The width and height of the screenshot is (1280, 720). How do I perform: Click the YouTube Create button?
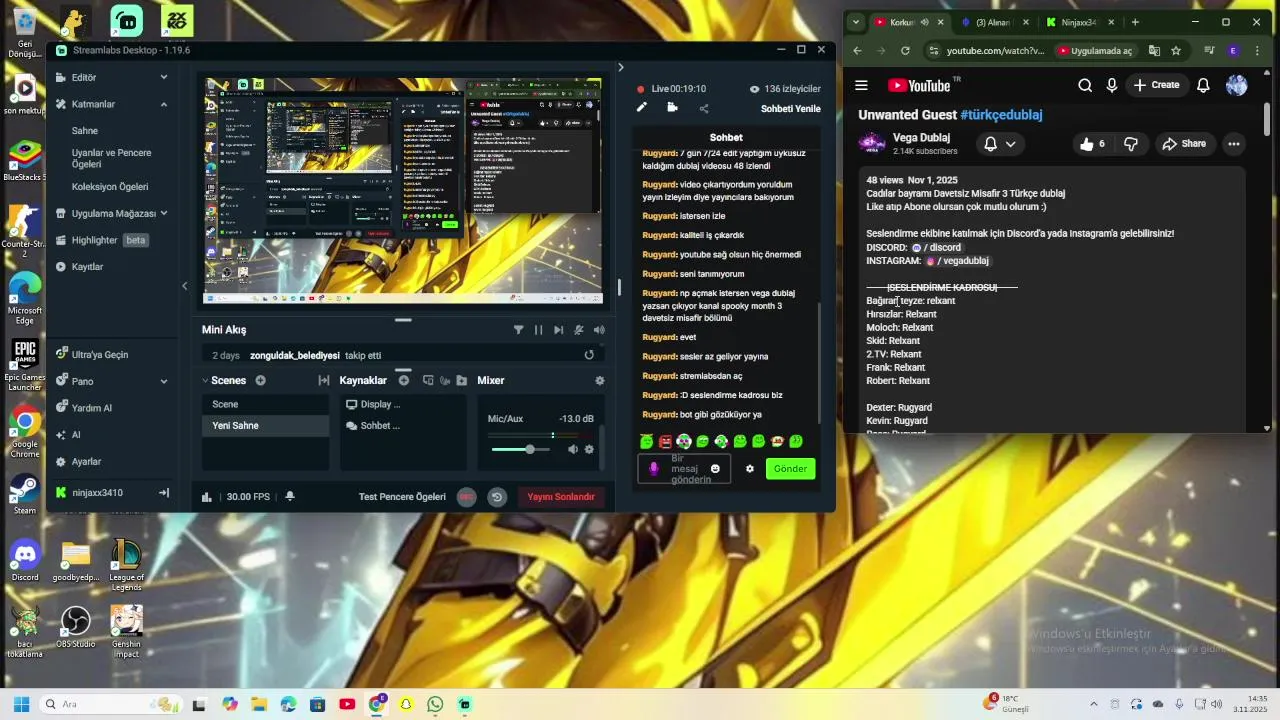click(x=1157, y=85)
